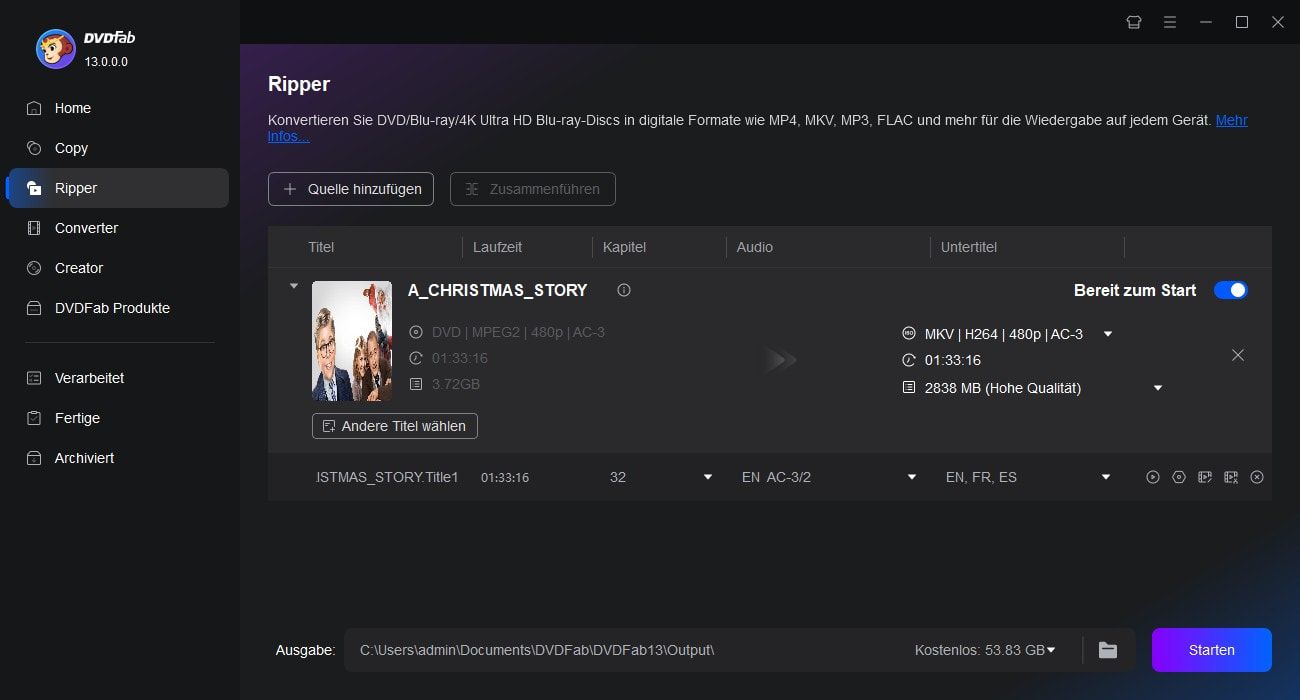Open advanced settings hexagon icon for Title1
The image size is (1300, 700).
point(1179,477)
